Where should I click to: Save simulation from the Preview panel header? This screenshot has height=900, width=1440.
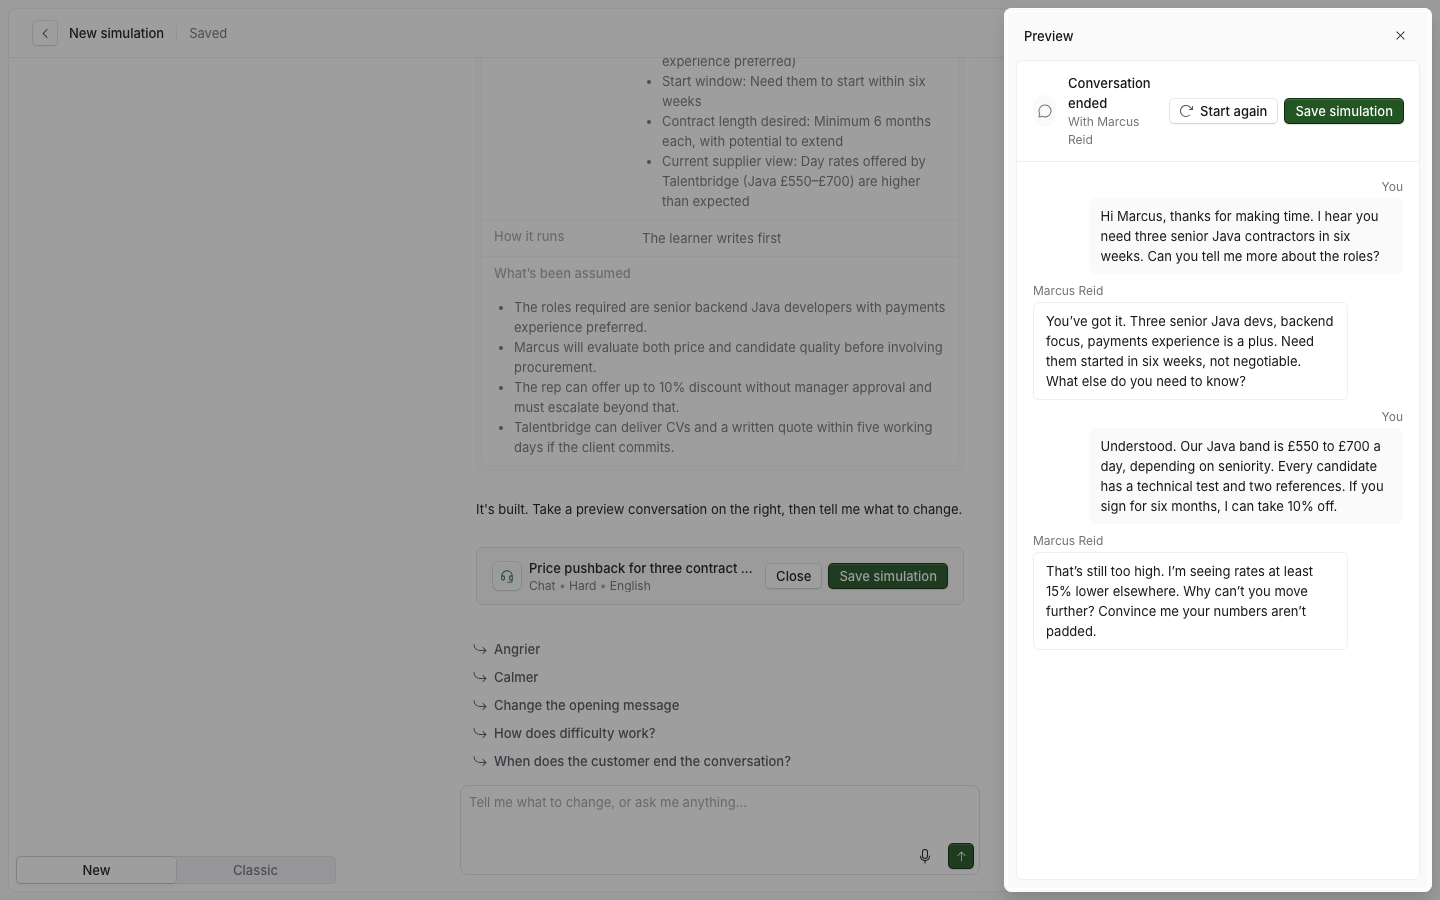(1343, 111)
